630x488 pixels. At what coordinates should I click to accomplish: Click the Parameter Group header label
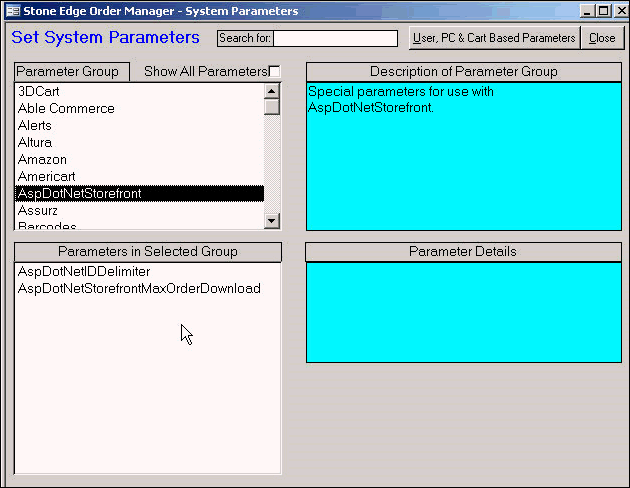coord(72,71)
